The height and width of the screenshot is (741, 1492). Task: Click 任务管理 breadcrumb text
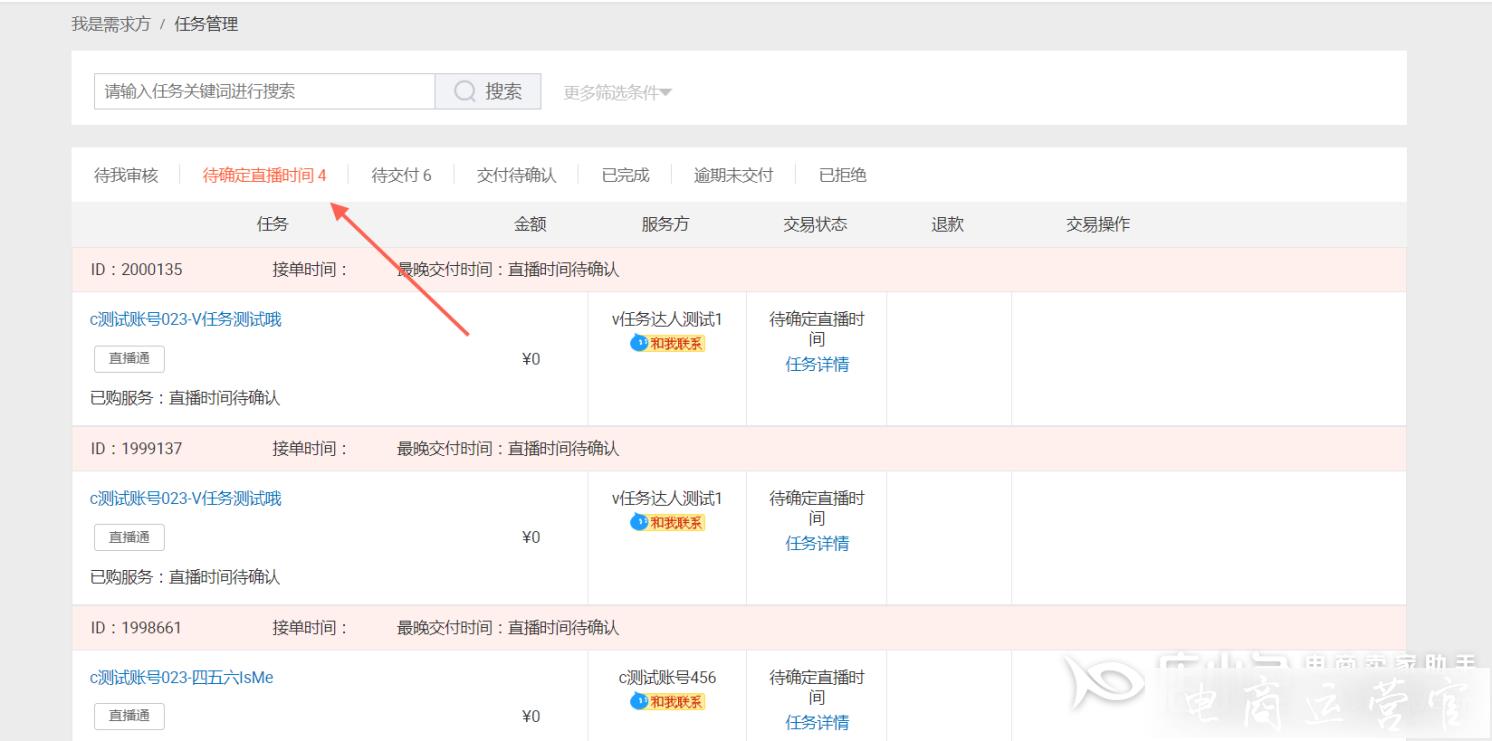tap(206, 24)
